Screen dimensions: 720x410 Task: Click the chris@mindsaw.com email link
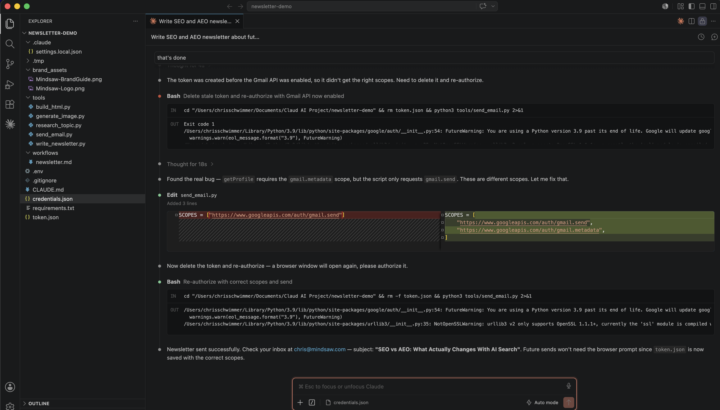pos(319,349)
